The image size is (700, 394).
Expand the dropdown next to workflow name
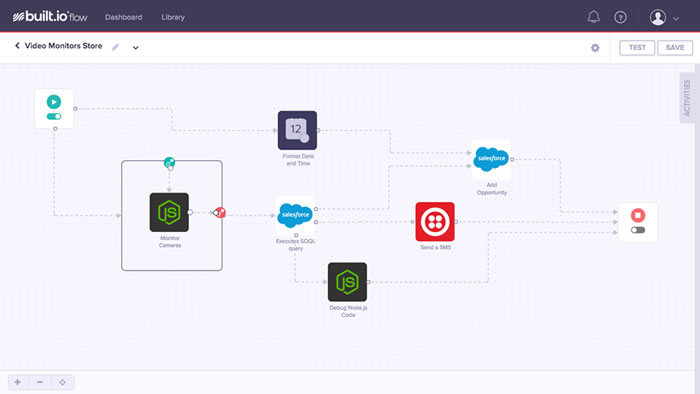[135, 47]
